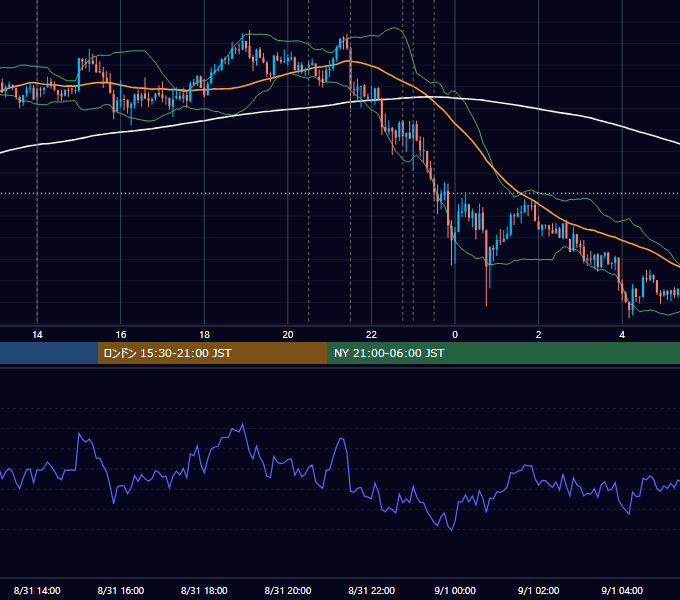Click hour label 0 on price chart axis
This screenshot has height=600, width=680.
click(455, 335)
